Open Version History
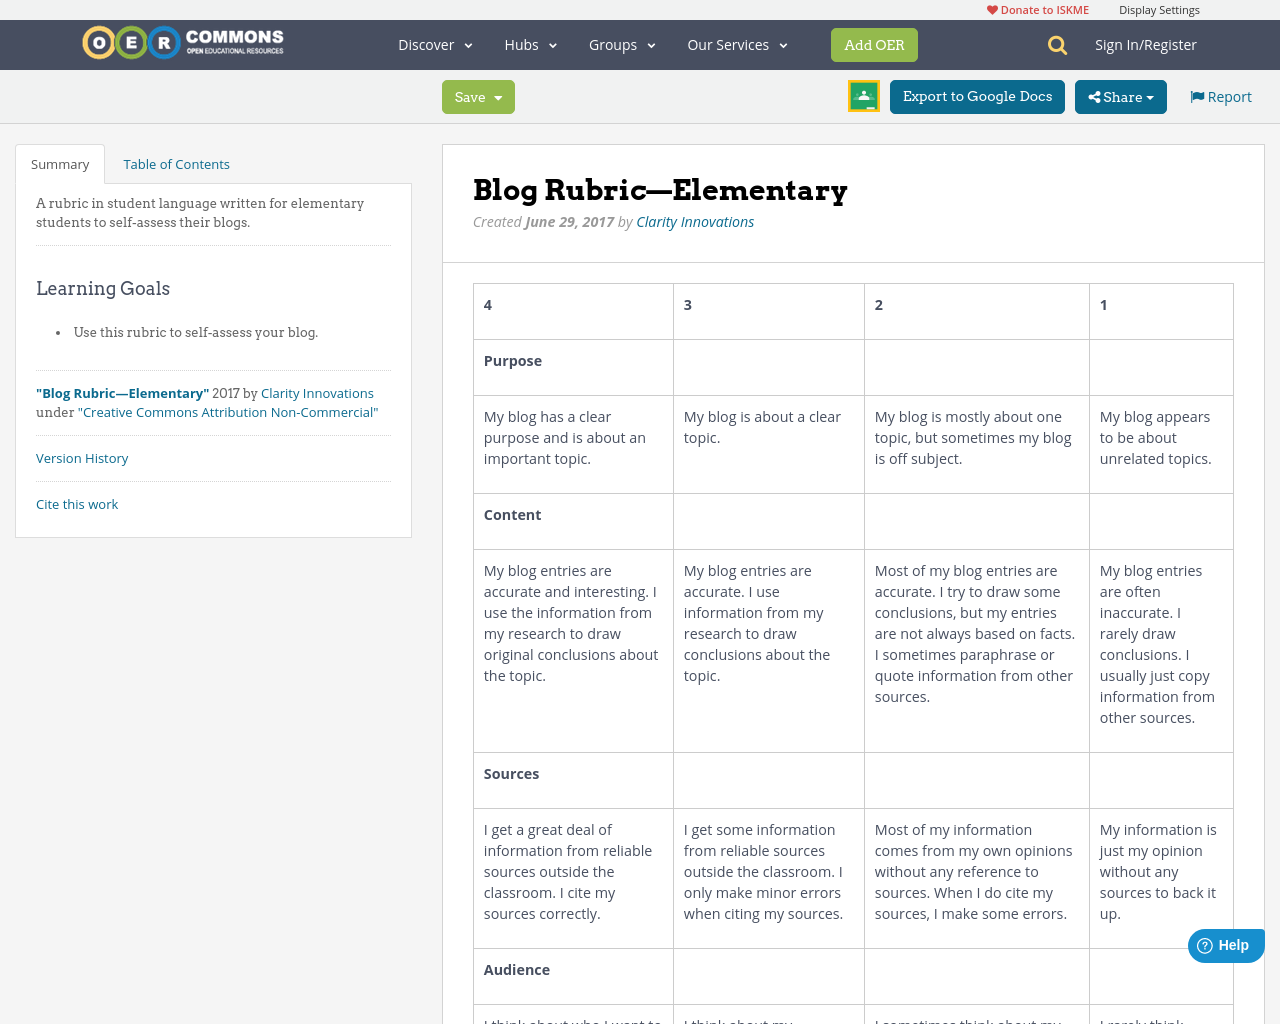Image resolution: width=1280 pixels, height=1024 pixels. [82, 458]
